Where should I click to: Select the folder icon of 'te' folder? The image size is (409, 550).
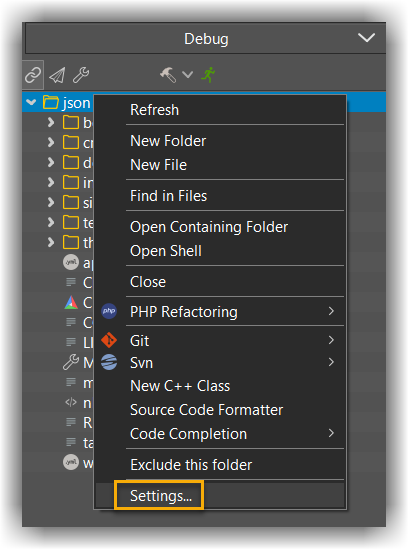[71, 222]
